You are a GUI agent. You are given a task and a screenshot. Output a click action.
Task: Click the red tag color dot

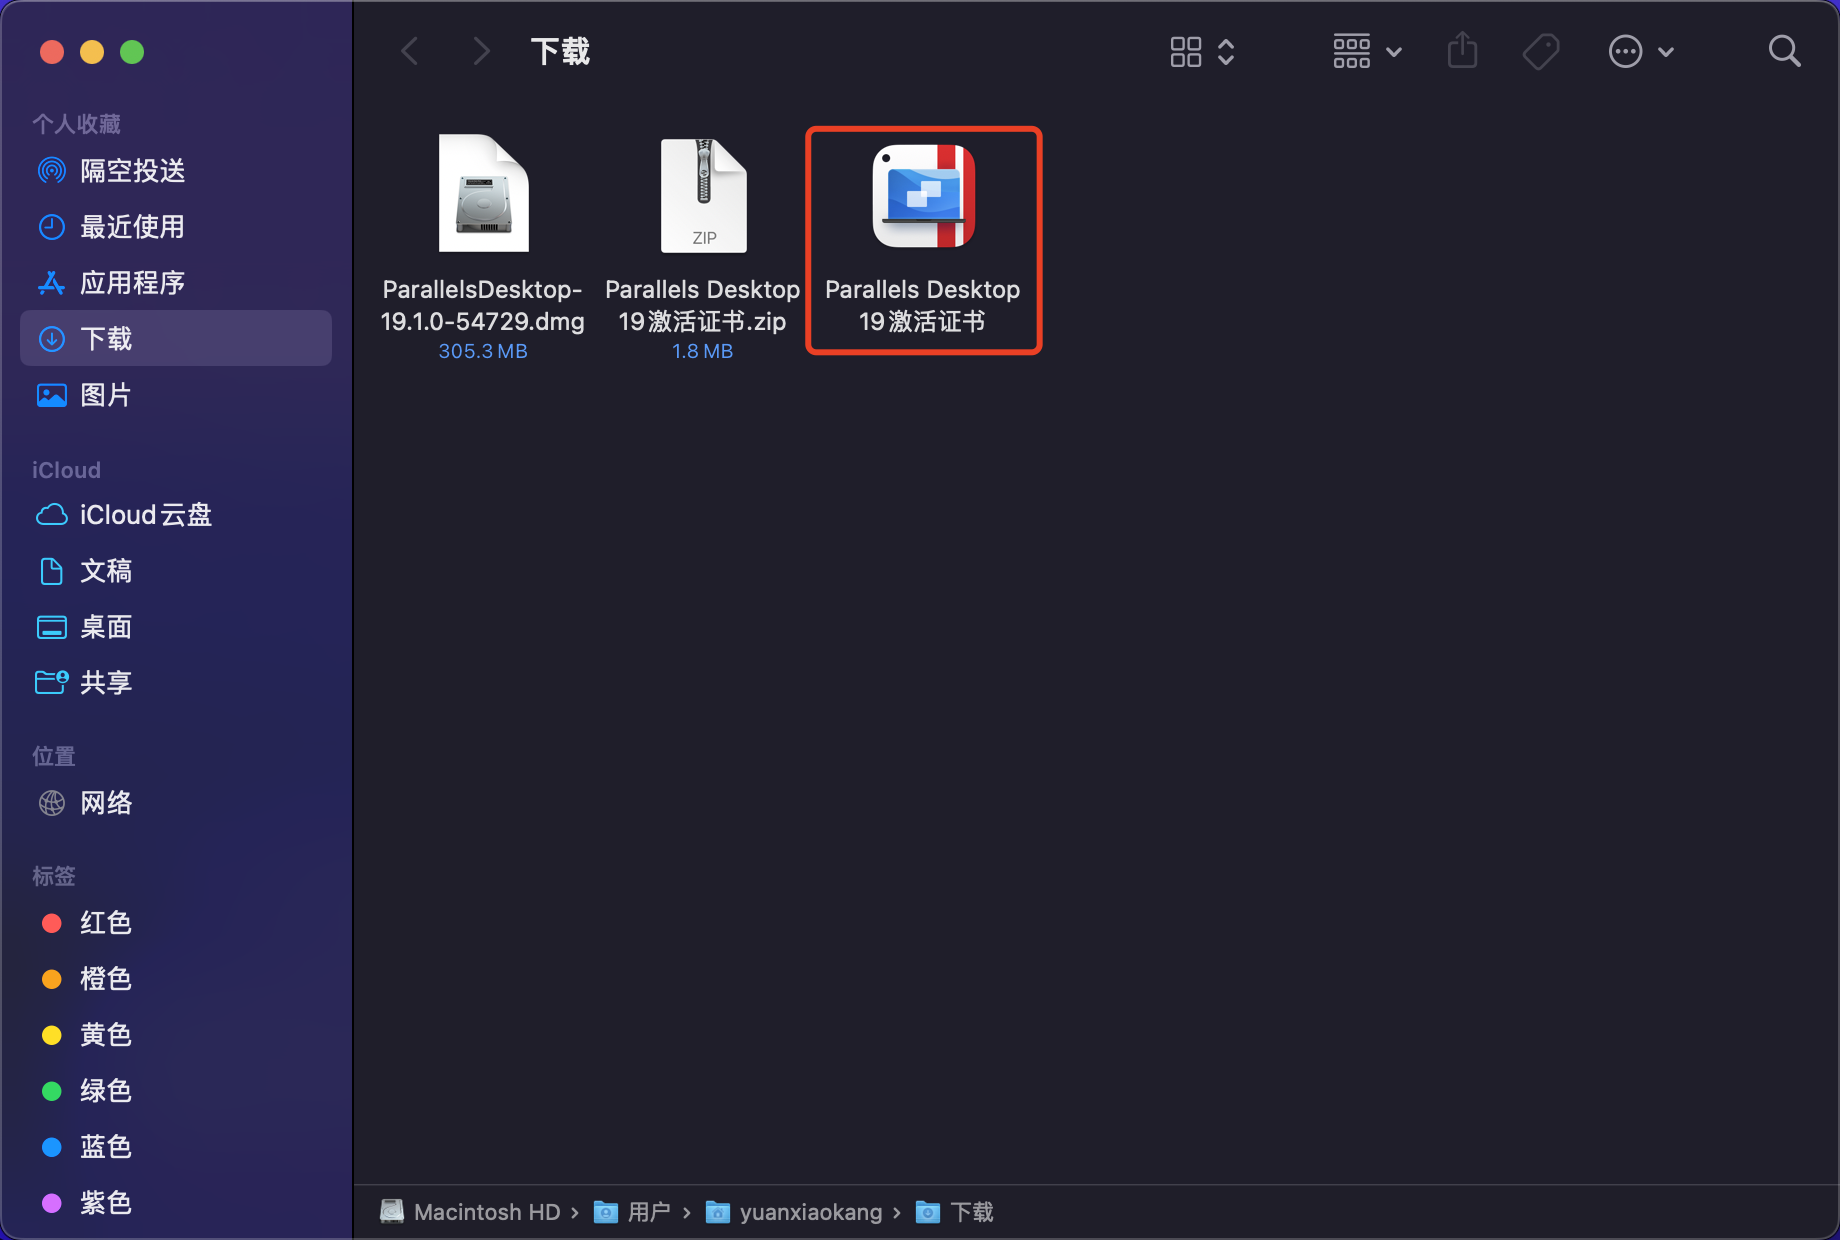pyautogui.click(x=52, y=923)
